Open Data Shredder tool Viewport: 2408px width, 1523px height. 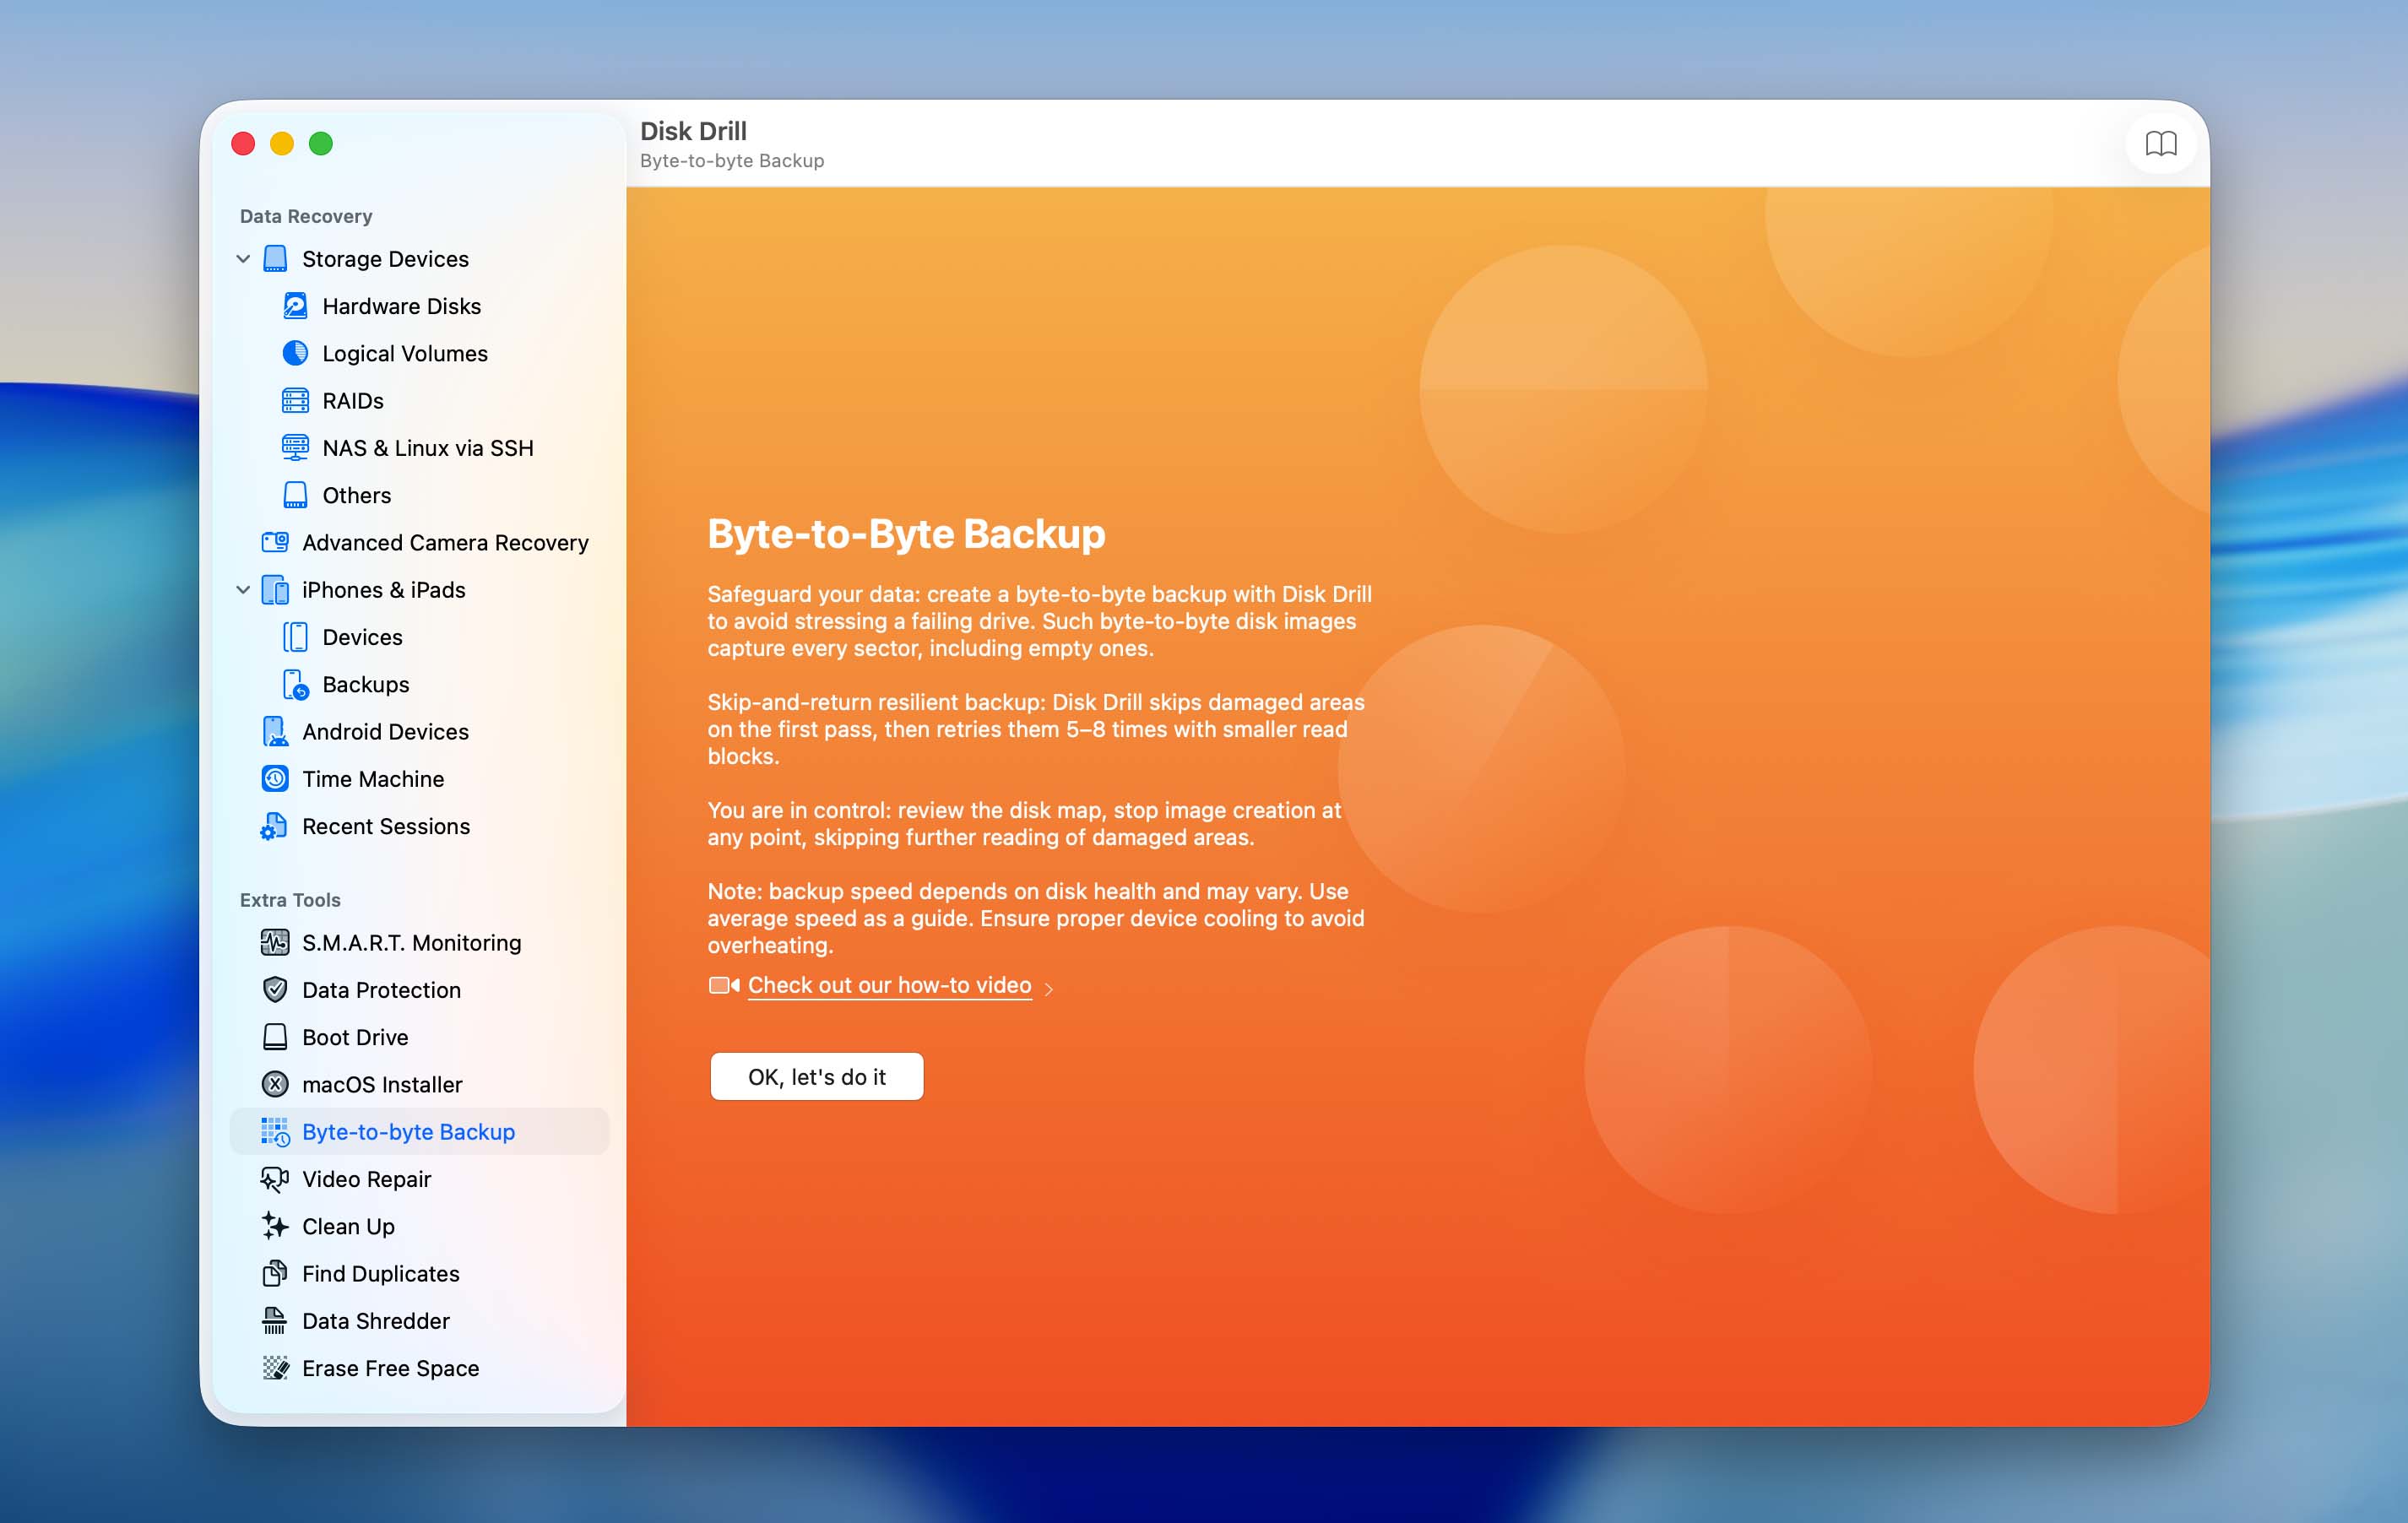(x=420, y=1321)
